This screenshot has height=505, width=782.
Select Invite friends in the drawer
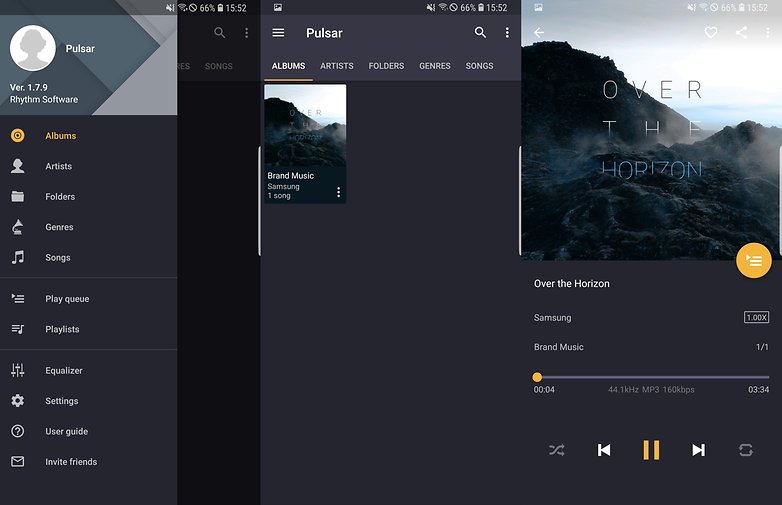coord(88,462)
